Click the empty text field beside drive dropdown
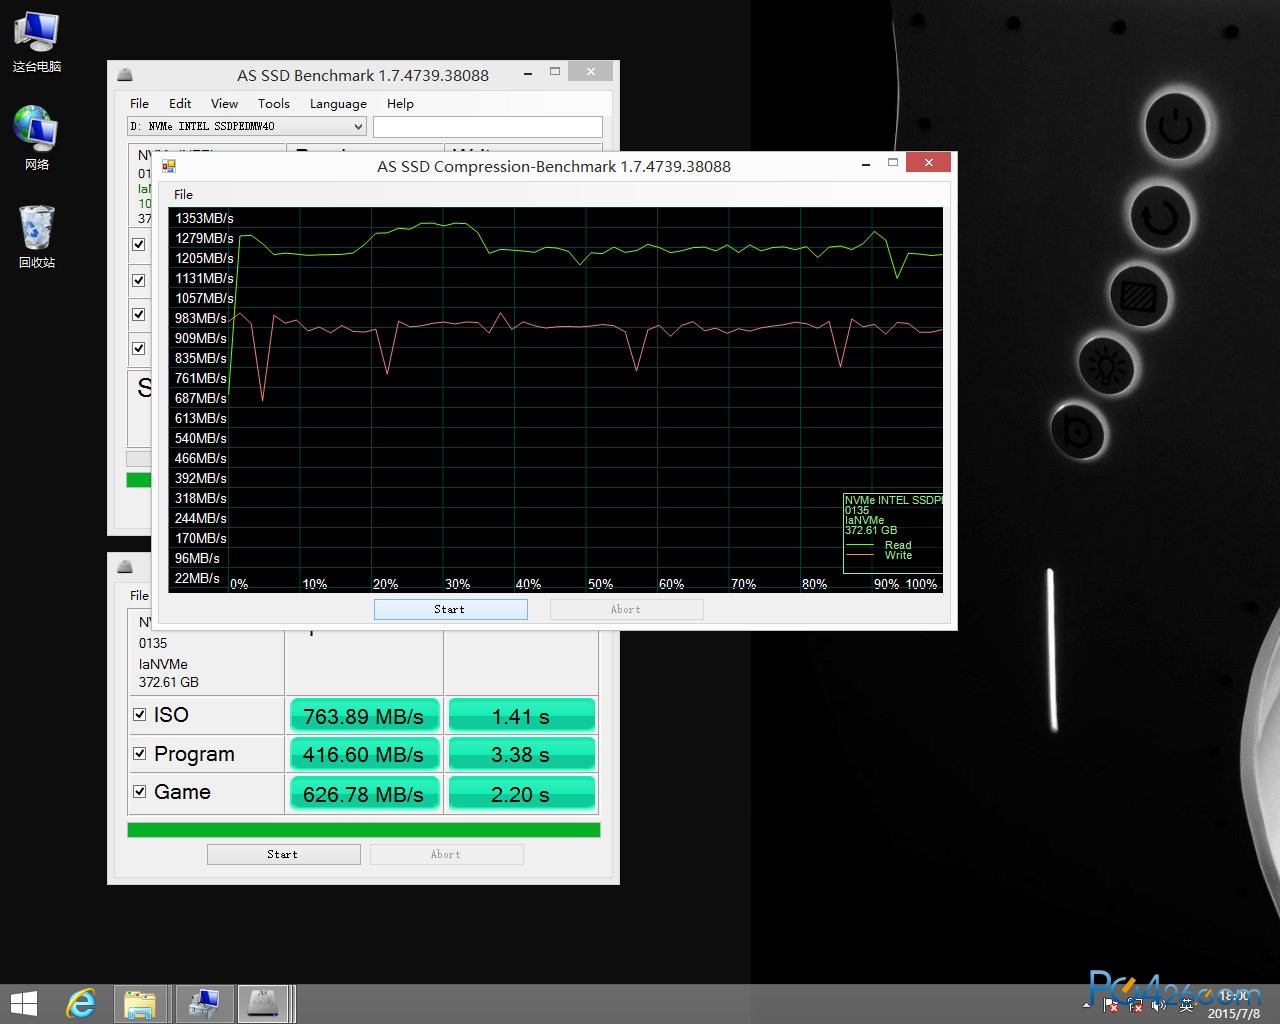Image resolution: width=1280 pixels, height=1024 pixels. pos(488,126)
